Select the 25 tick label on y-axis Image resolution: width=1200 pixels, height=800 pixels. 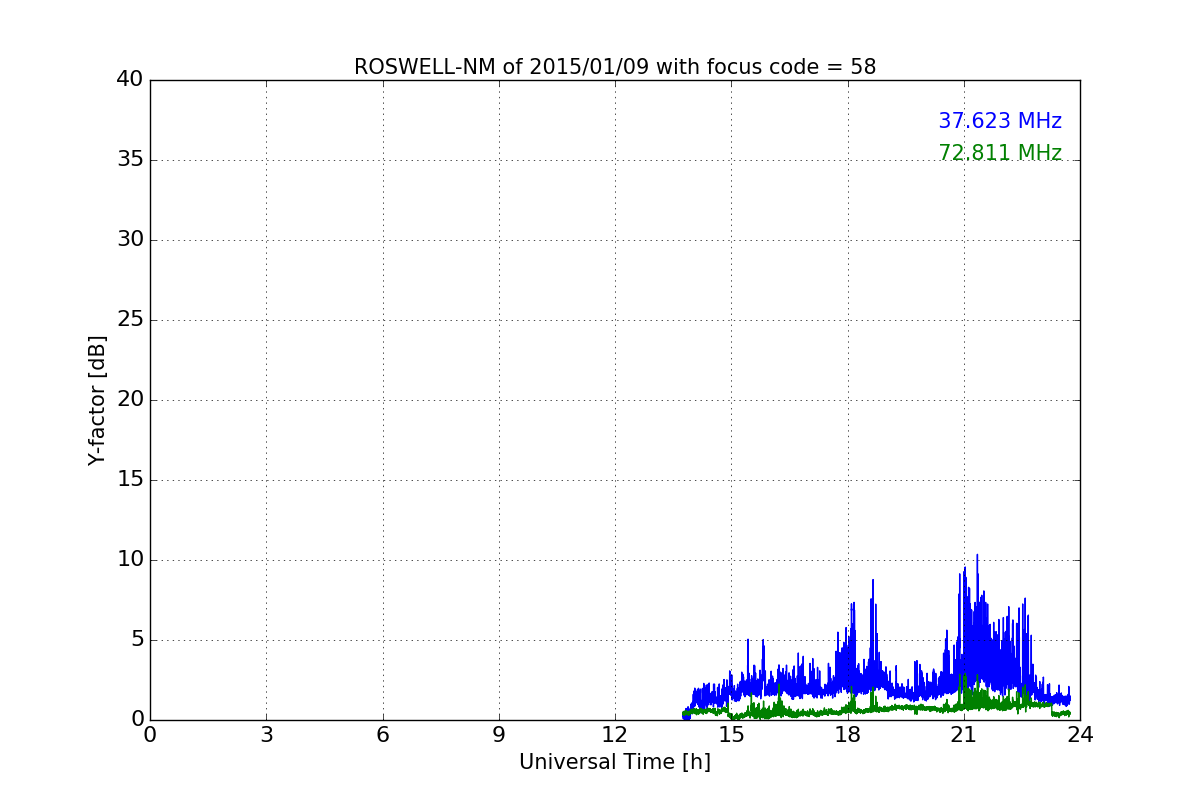click(129, 320)
